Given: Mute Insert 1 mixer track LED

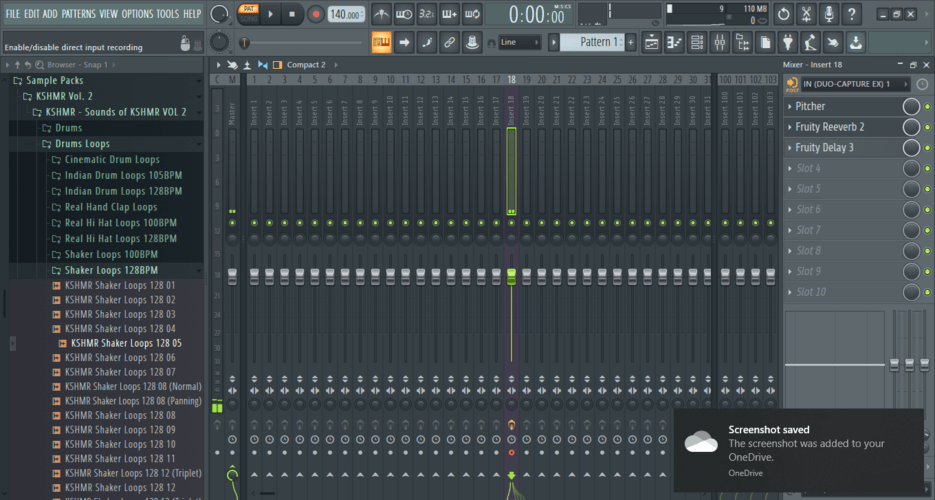Looking at the screenshot, I should 254,223.
